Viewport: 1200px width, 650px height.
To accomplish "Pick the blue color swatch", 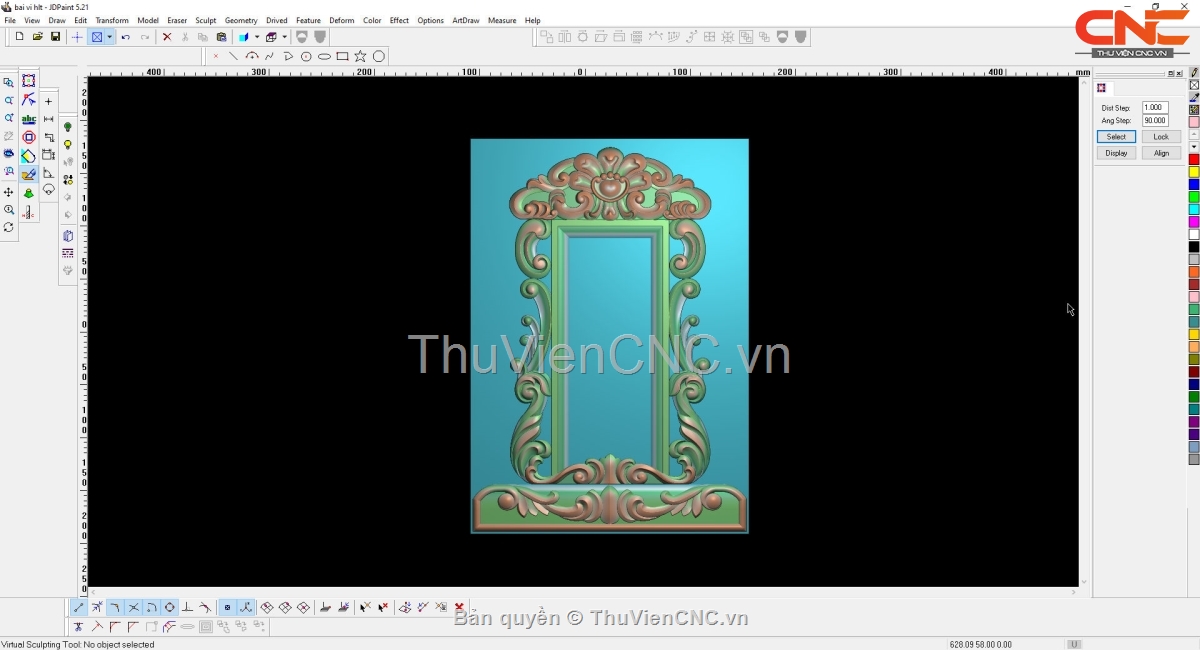I will [x=1194, y=185].
